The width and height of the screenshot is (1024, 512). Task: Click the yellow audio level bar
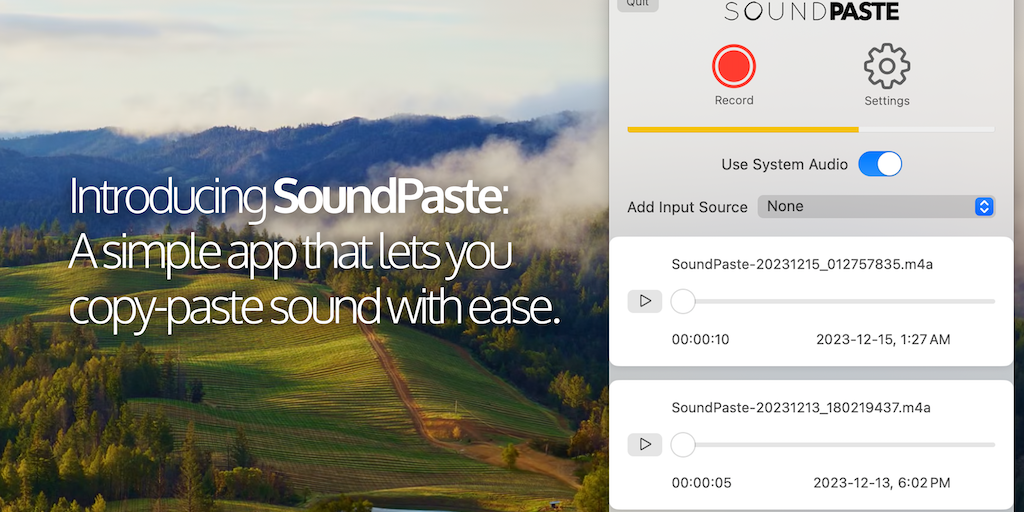coord(743,129)
